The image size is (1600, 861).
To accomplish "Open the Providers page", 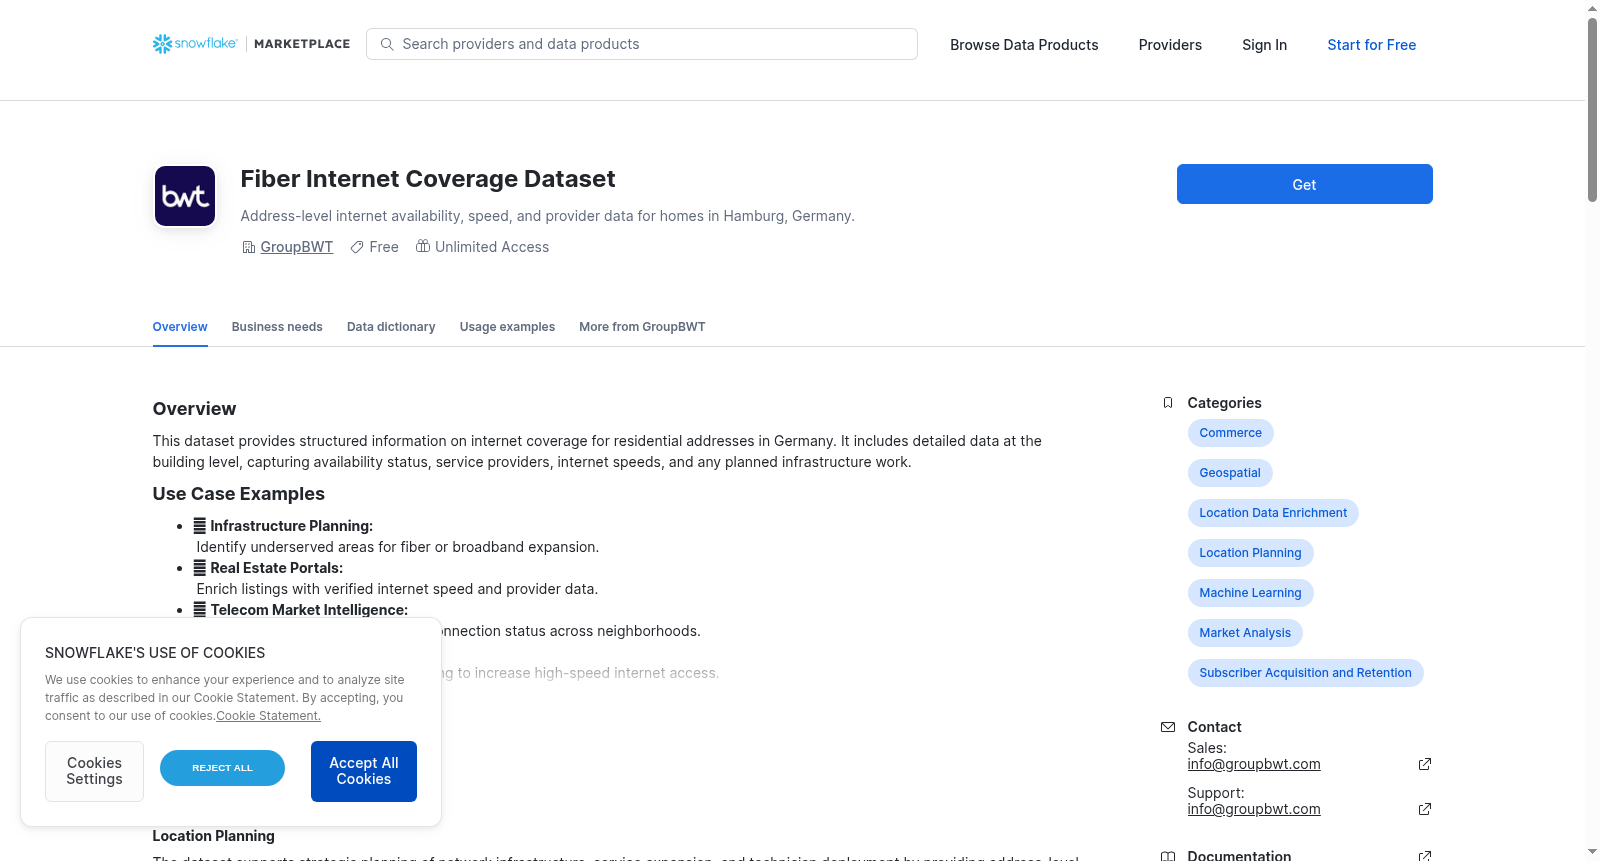I will [x=1170, y=45].
